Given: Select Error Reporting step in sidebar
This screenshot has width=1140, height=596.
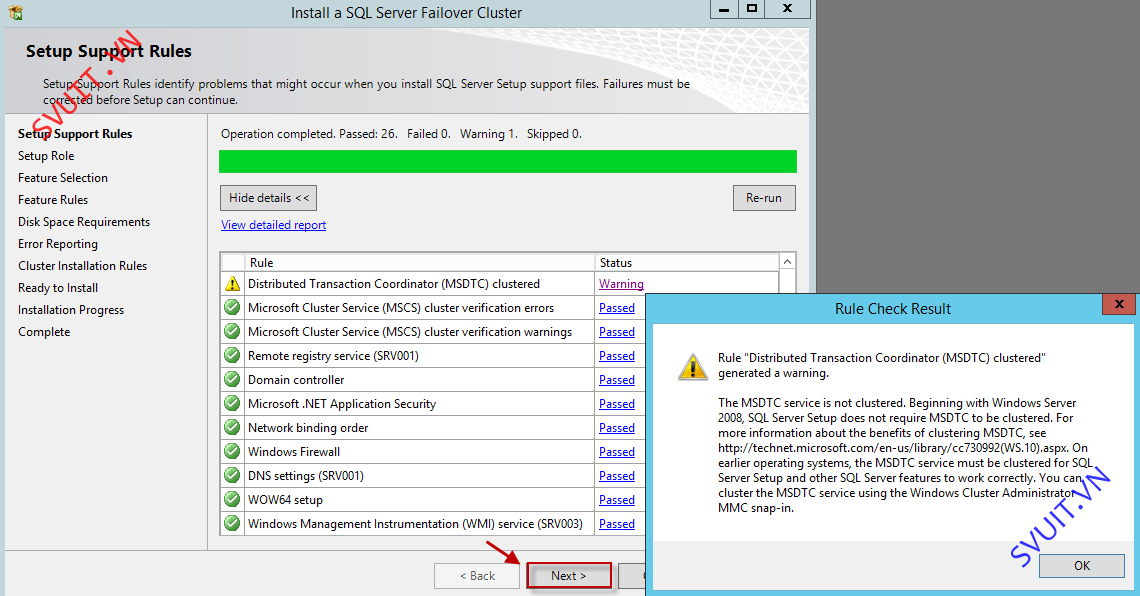Looking at the screenshot, I should (57, 243).
